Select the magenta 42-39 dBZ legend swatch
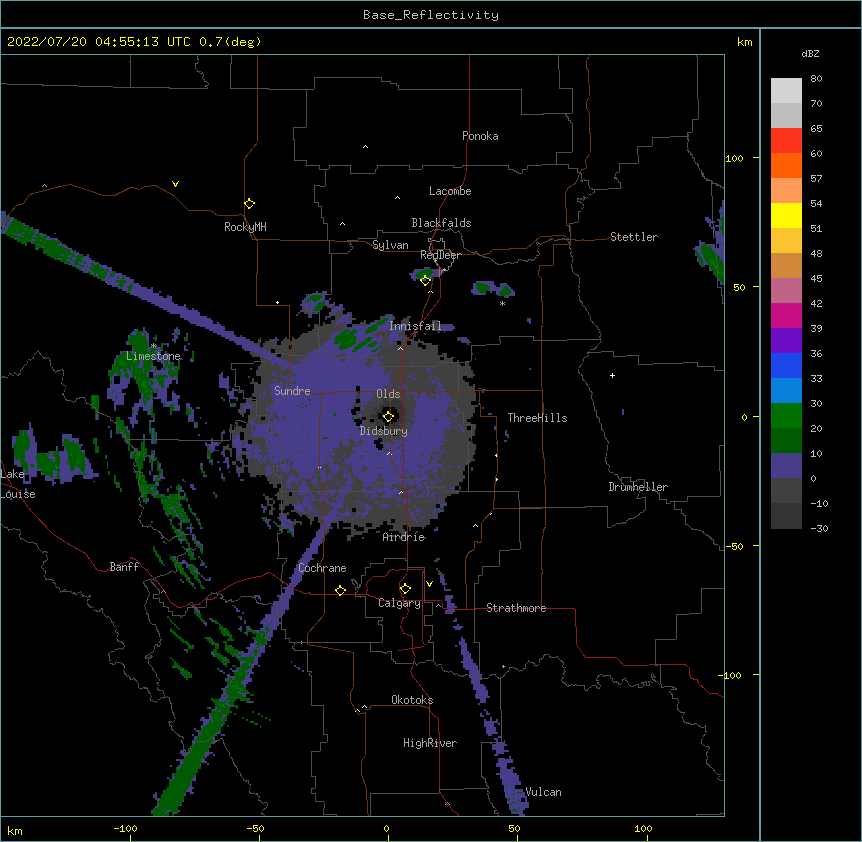Image resolution: width=862 pixels, height=842 pixels. tap(786, 315)
